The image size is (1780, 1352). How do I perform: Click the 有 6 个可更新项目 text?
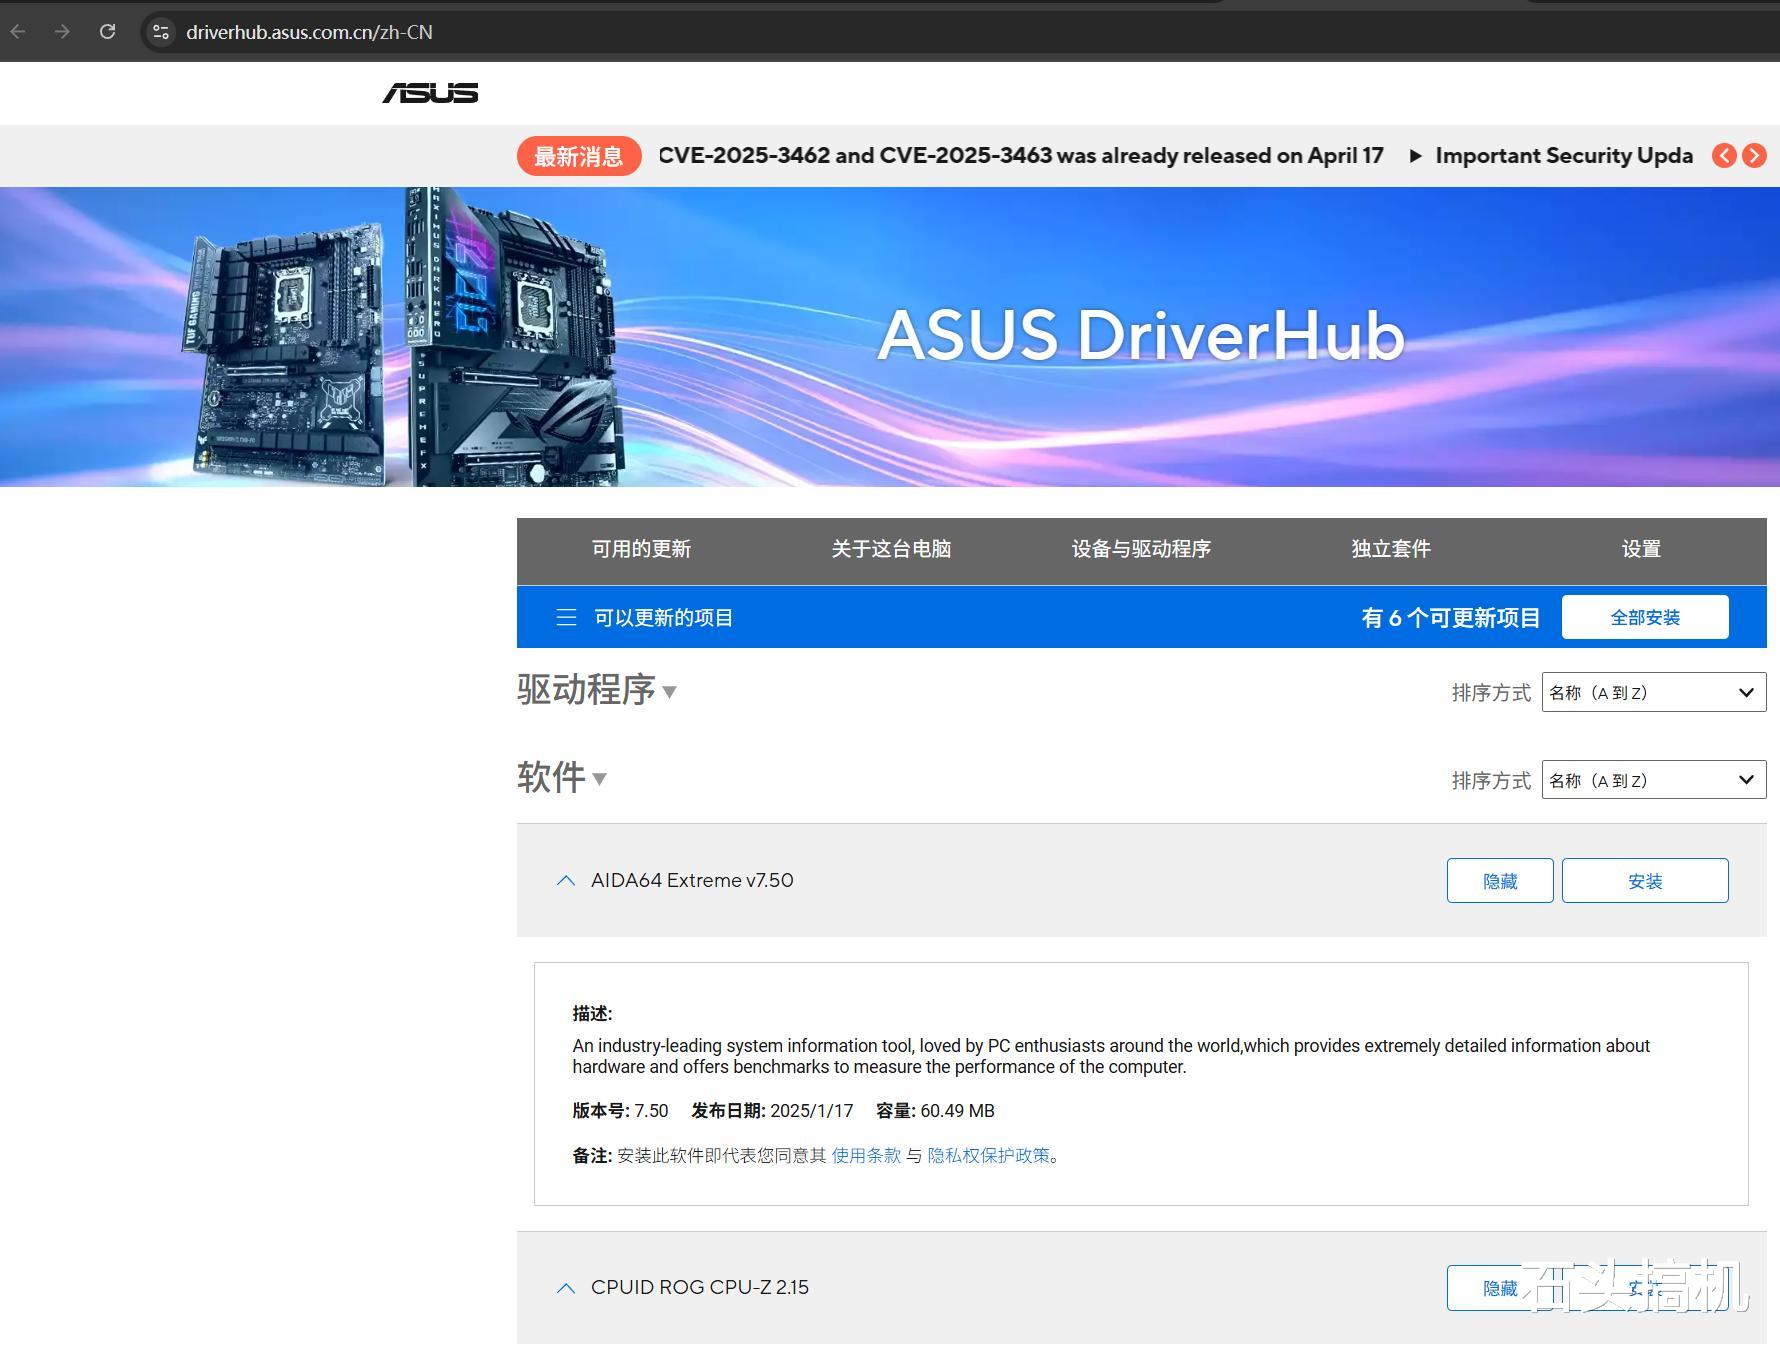tap(1451, 618)
